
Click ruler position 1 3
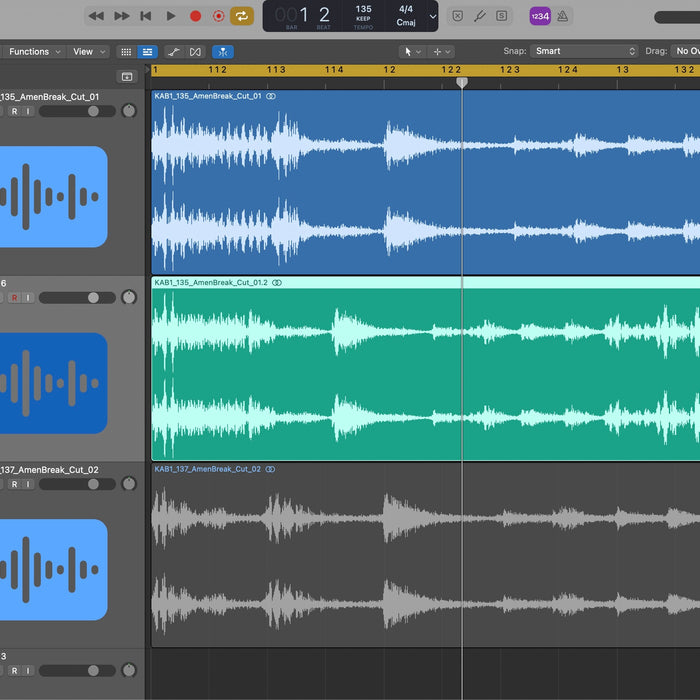(622, 70)
